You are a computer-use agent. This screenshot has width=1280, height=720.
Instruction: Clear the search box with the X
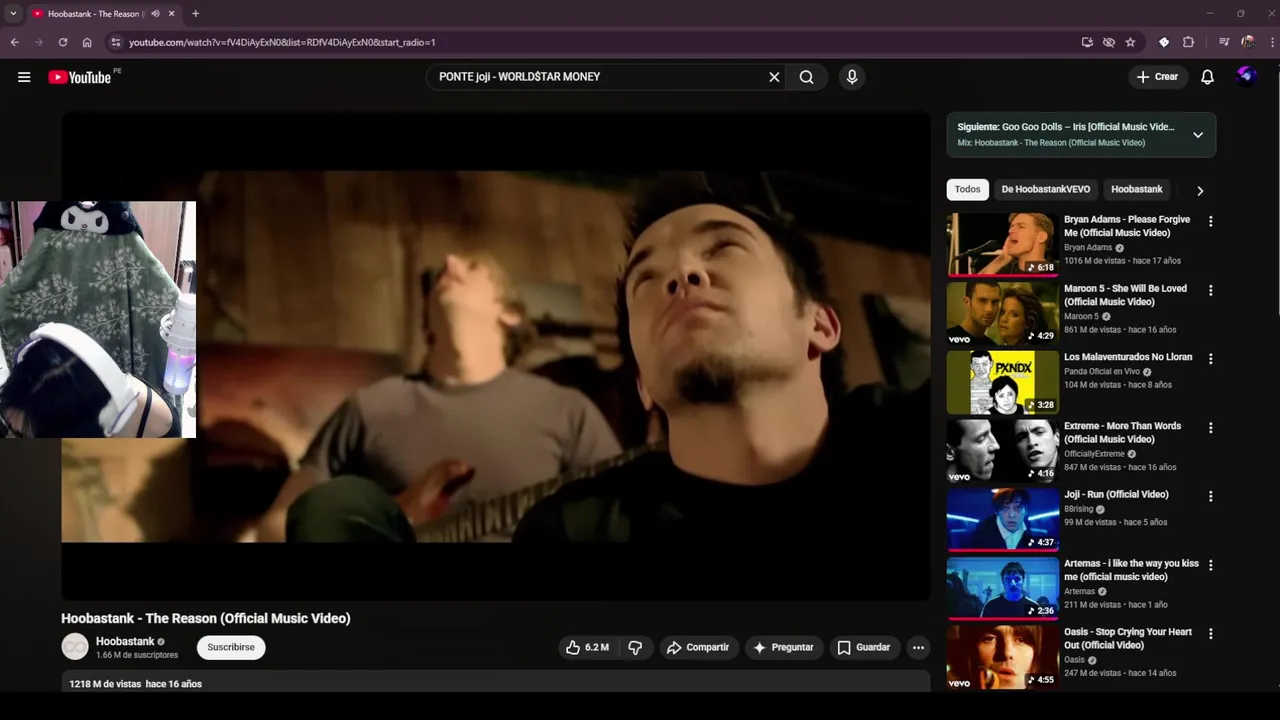(774, 77)
